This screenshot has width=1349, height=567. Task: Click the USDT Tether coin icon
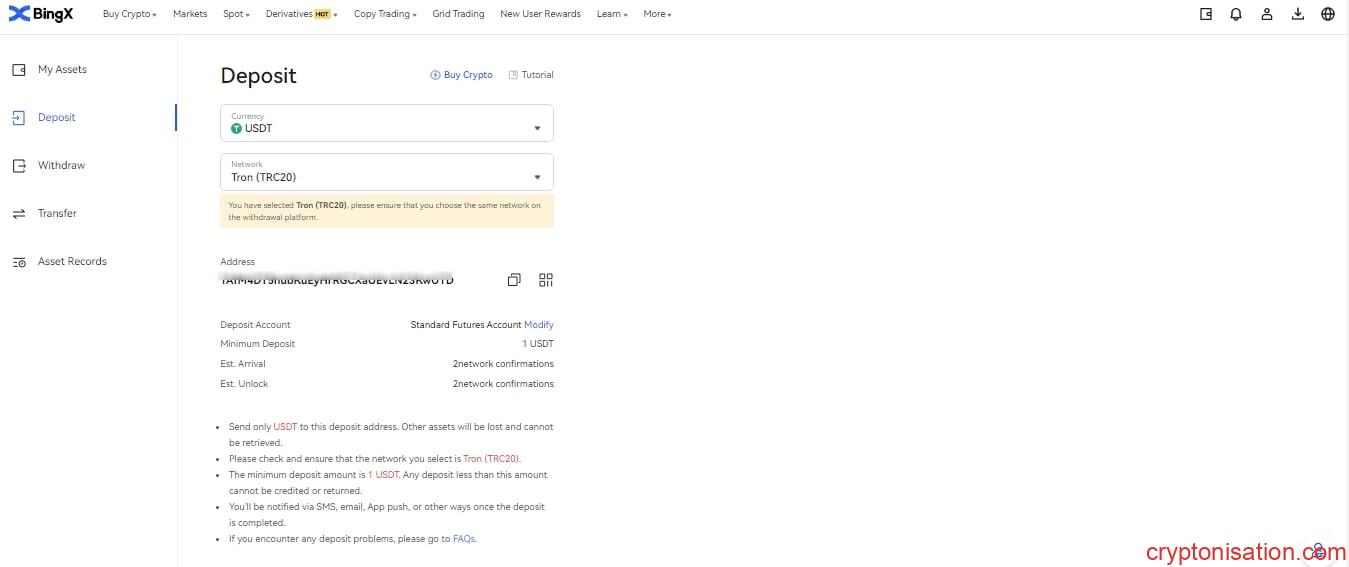237,128
